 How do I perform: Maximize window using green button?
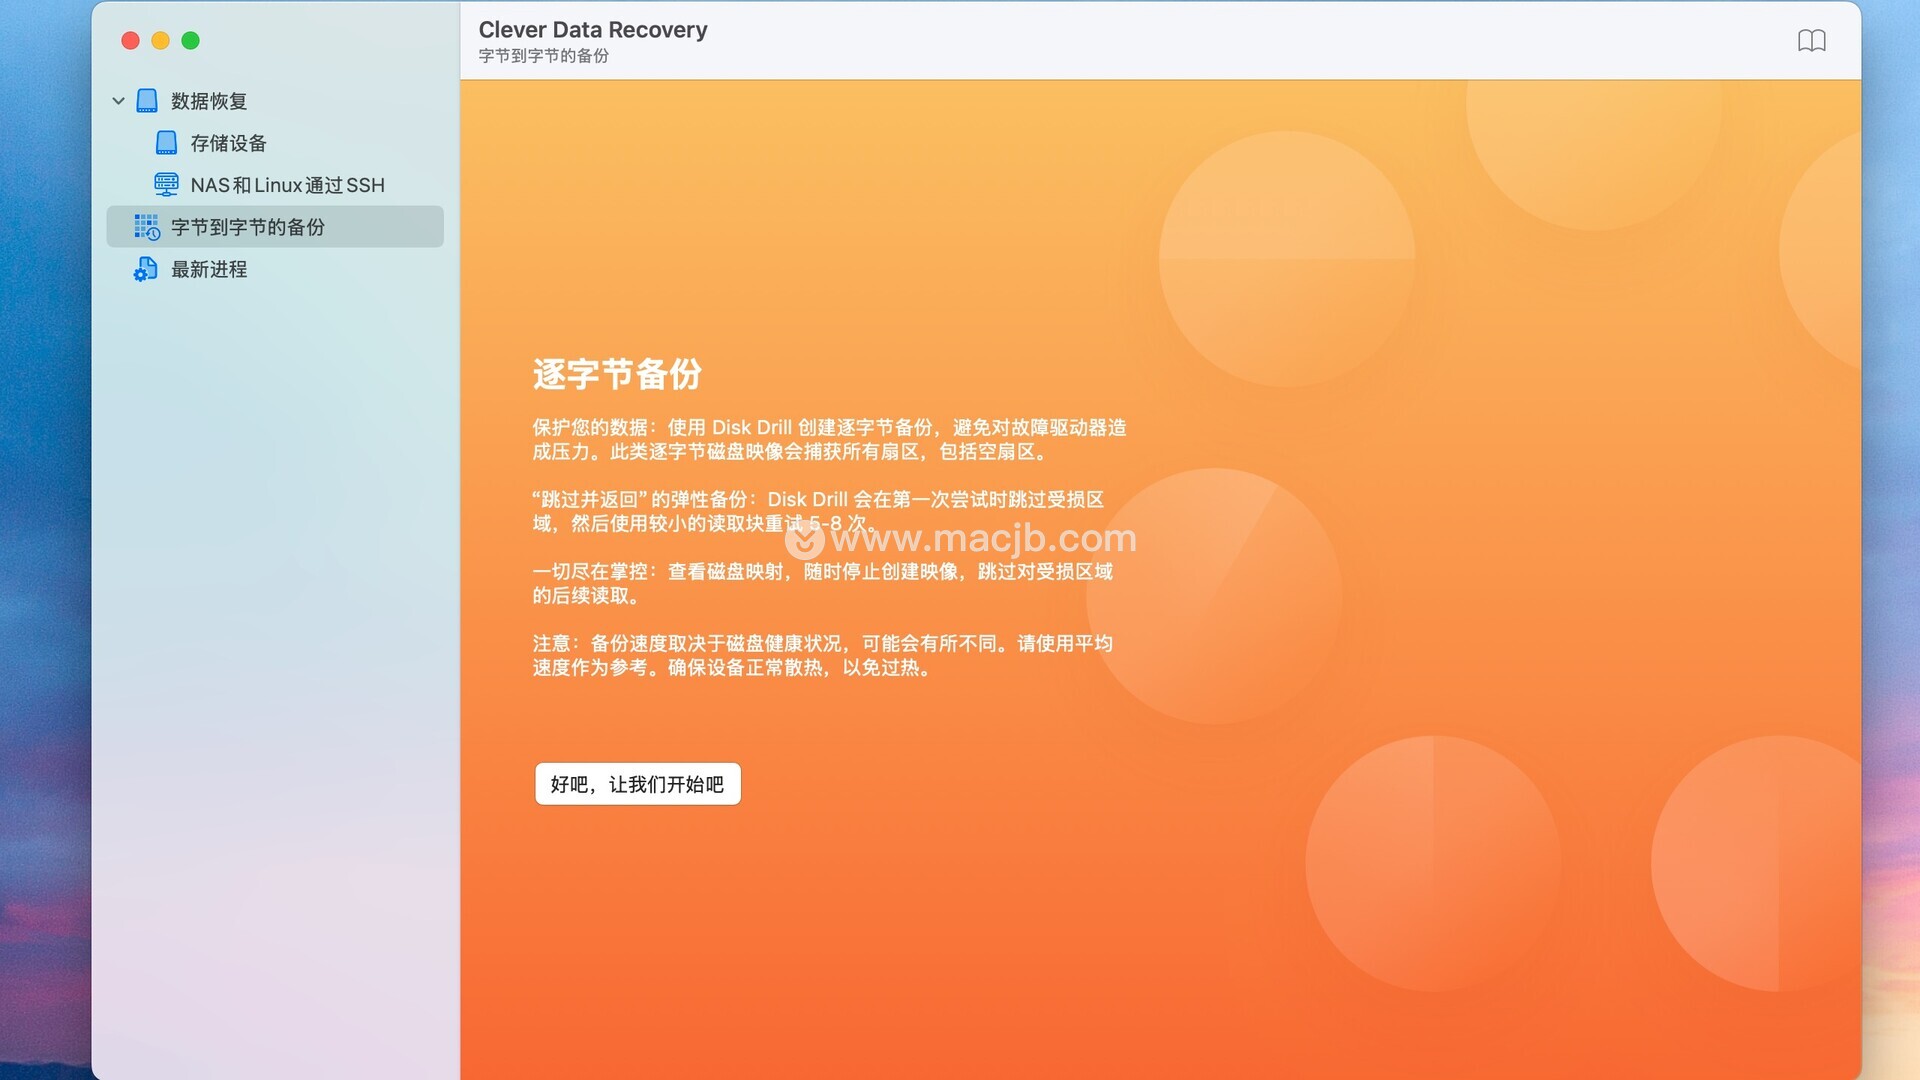(190, 41)
